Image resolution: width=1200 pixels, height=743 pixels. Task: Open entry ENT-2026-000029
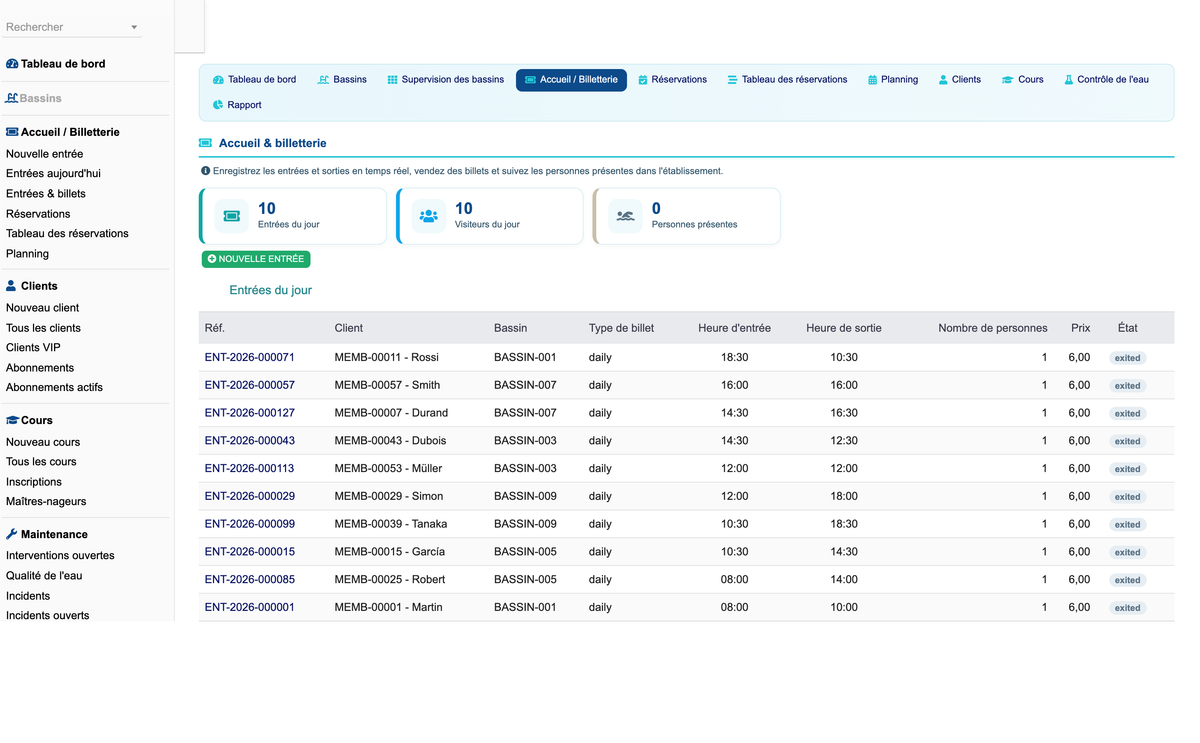point(250,496)
